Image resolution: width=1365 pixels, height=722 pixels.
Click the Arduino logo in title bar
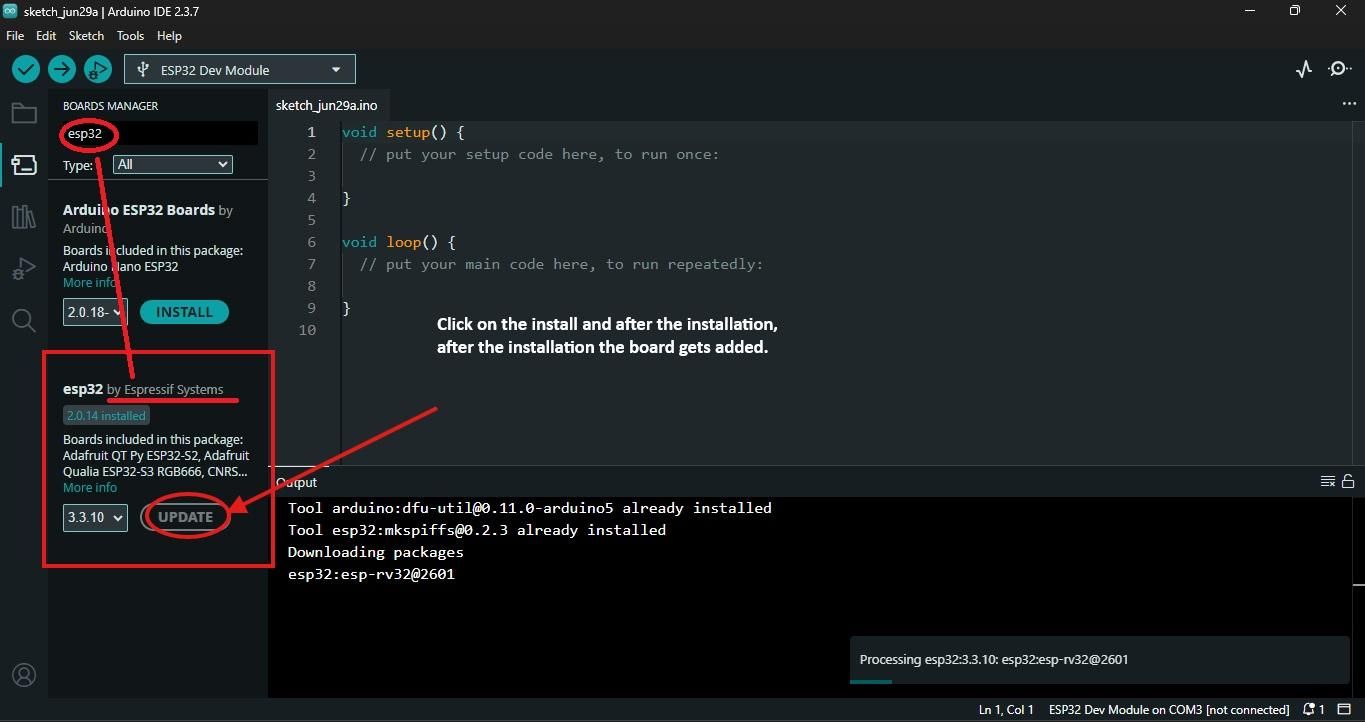coord(10,10)
